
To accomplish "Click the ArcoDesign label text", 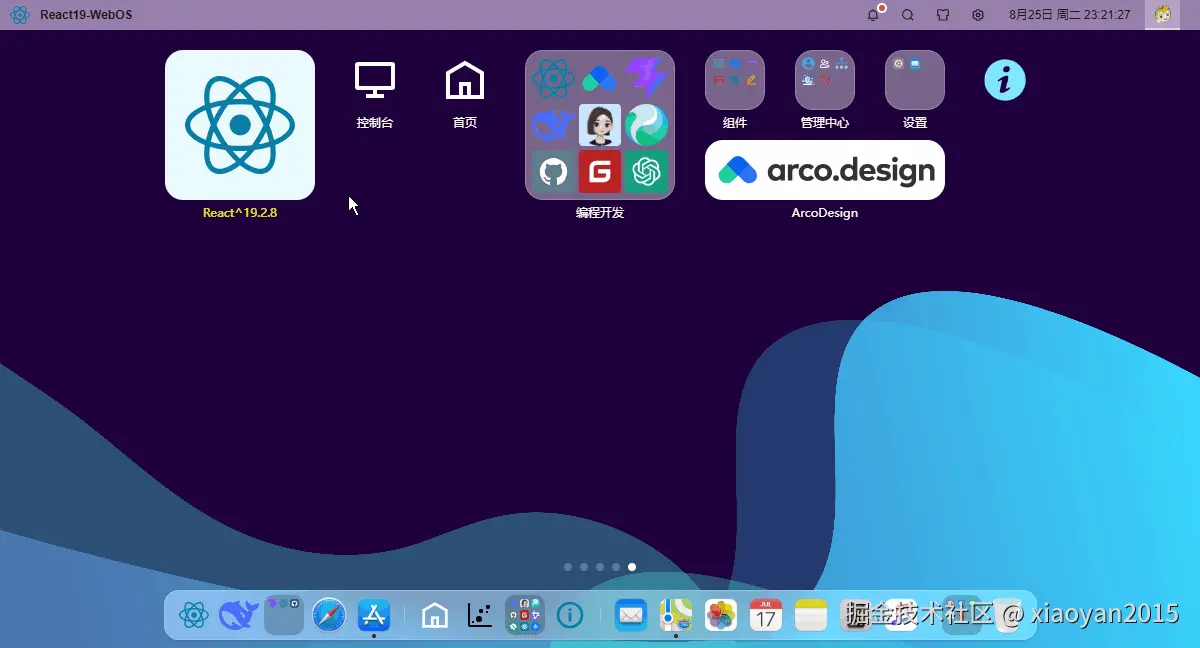I will (825, 213).
